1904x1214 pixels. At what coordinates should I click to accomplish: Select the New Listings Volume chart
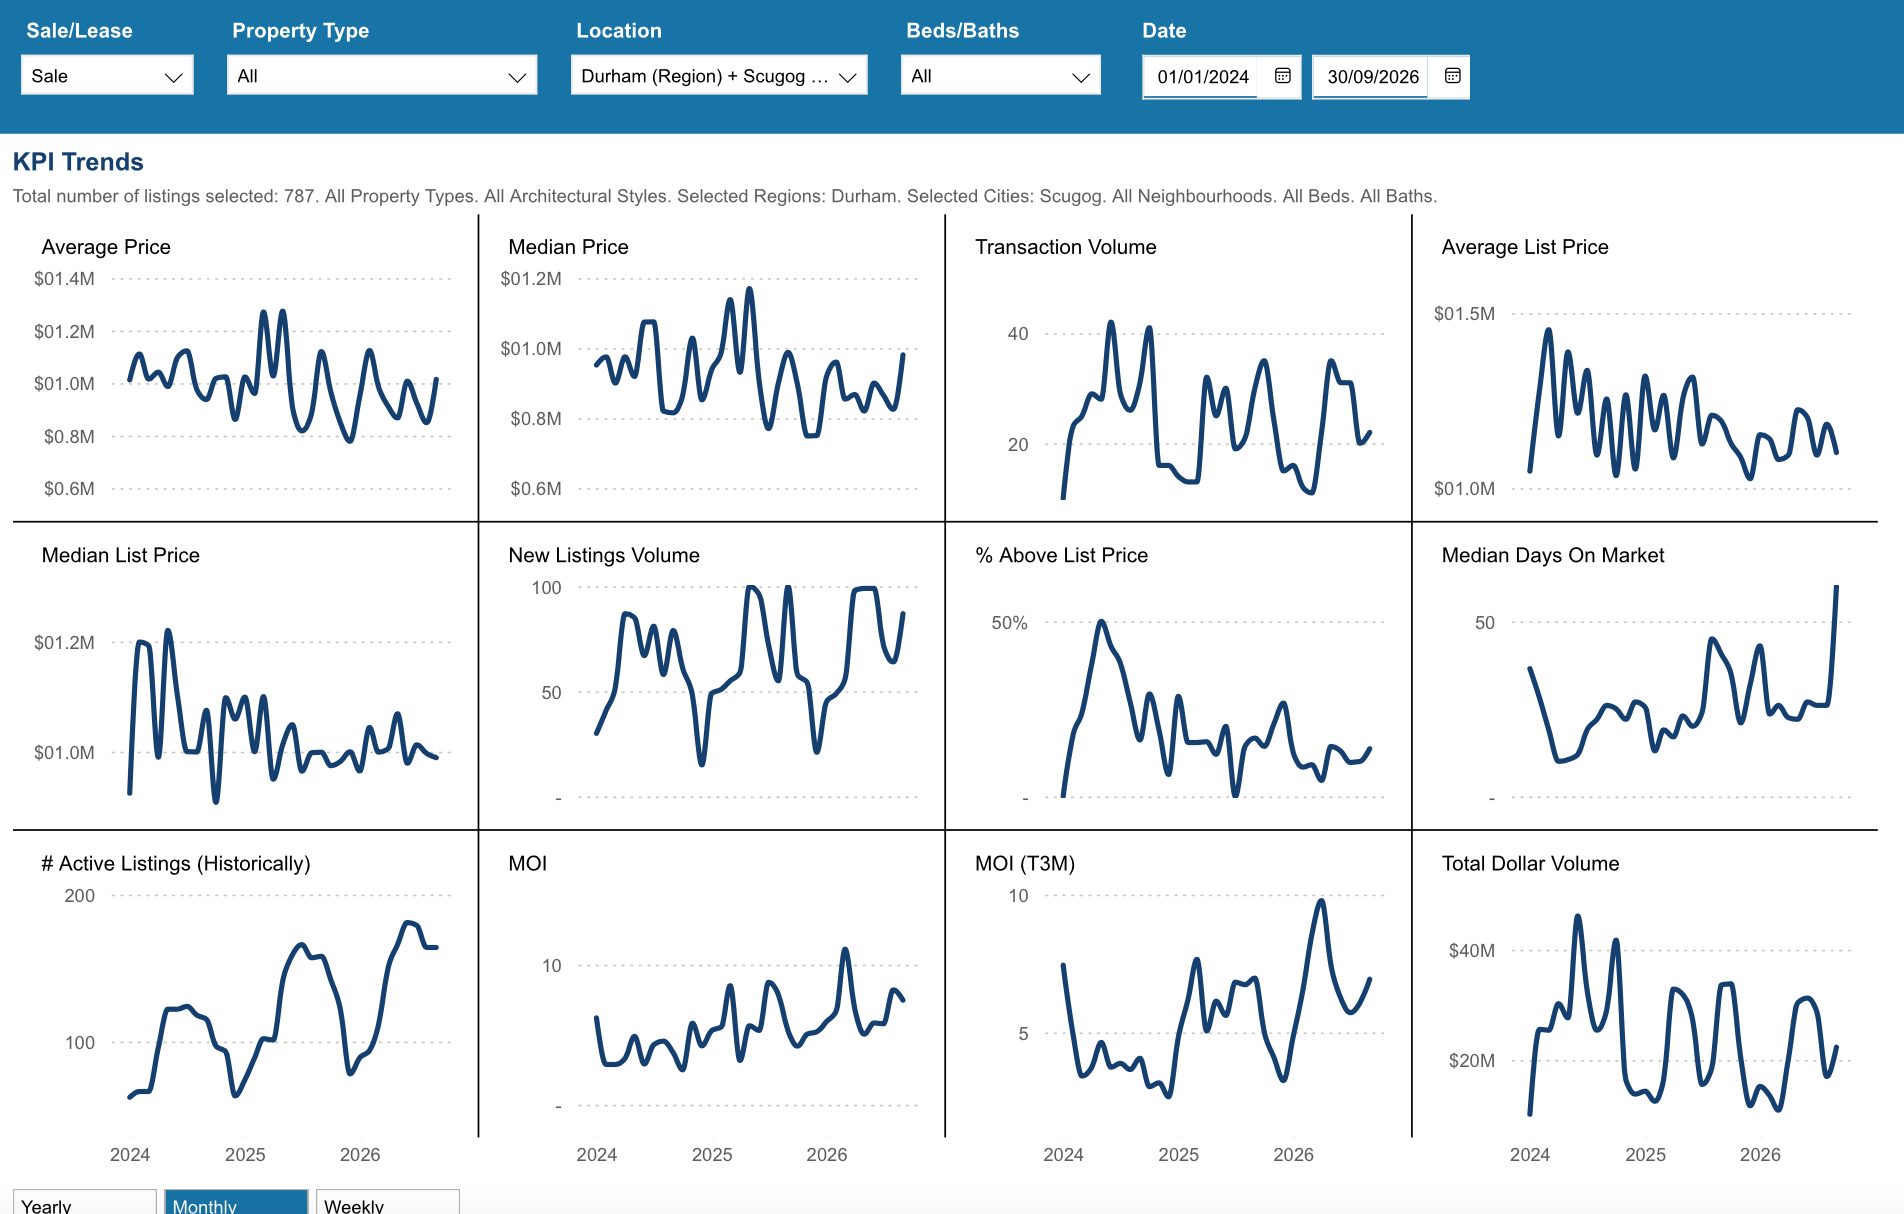coord(712,676)
